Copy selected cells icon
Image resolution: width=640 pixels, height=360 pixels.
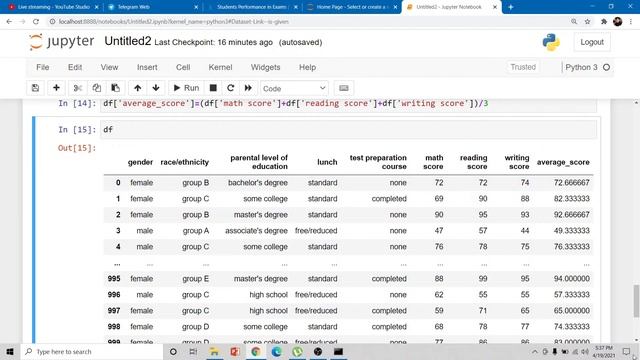[x=96, y=88]
